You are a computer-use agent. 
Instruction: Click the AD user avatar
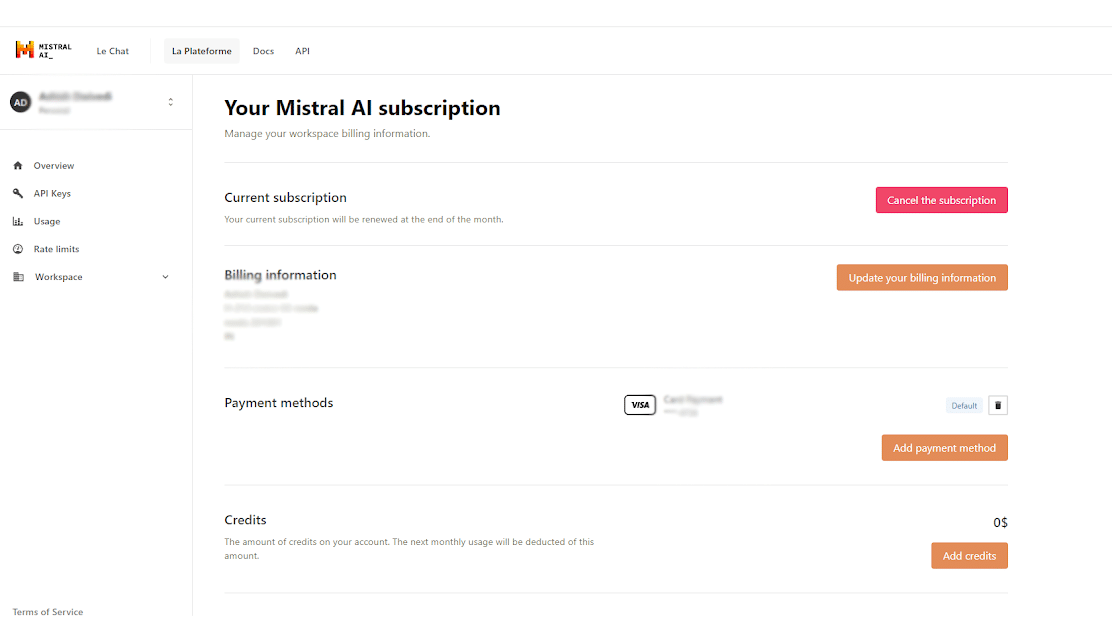(x=21, y=102)
